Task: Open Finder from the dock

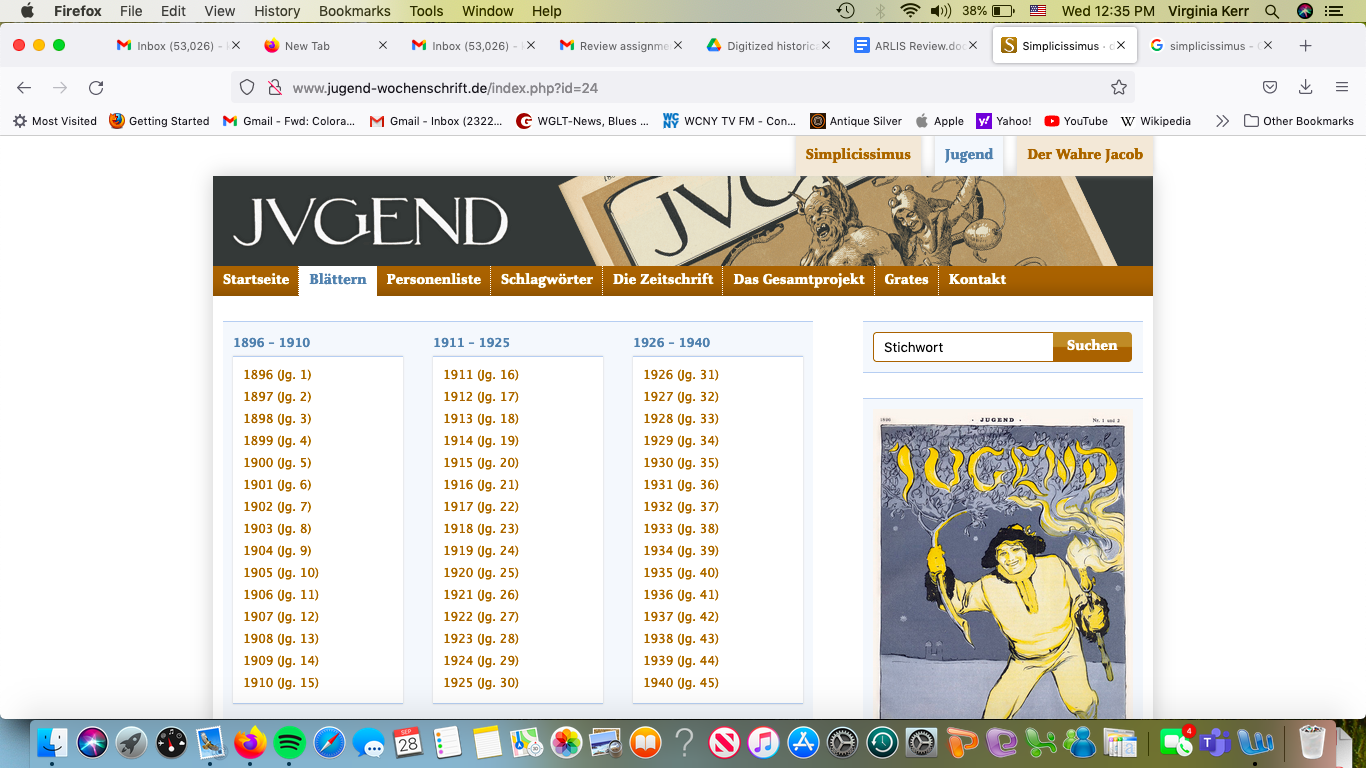Action: click(52, 742)
